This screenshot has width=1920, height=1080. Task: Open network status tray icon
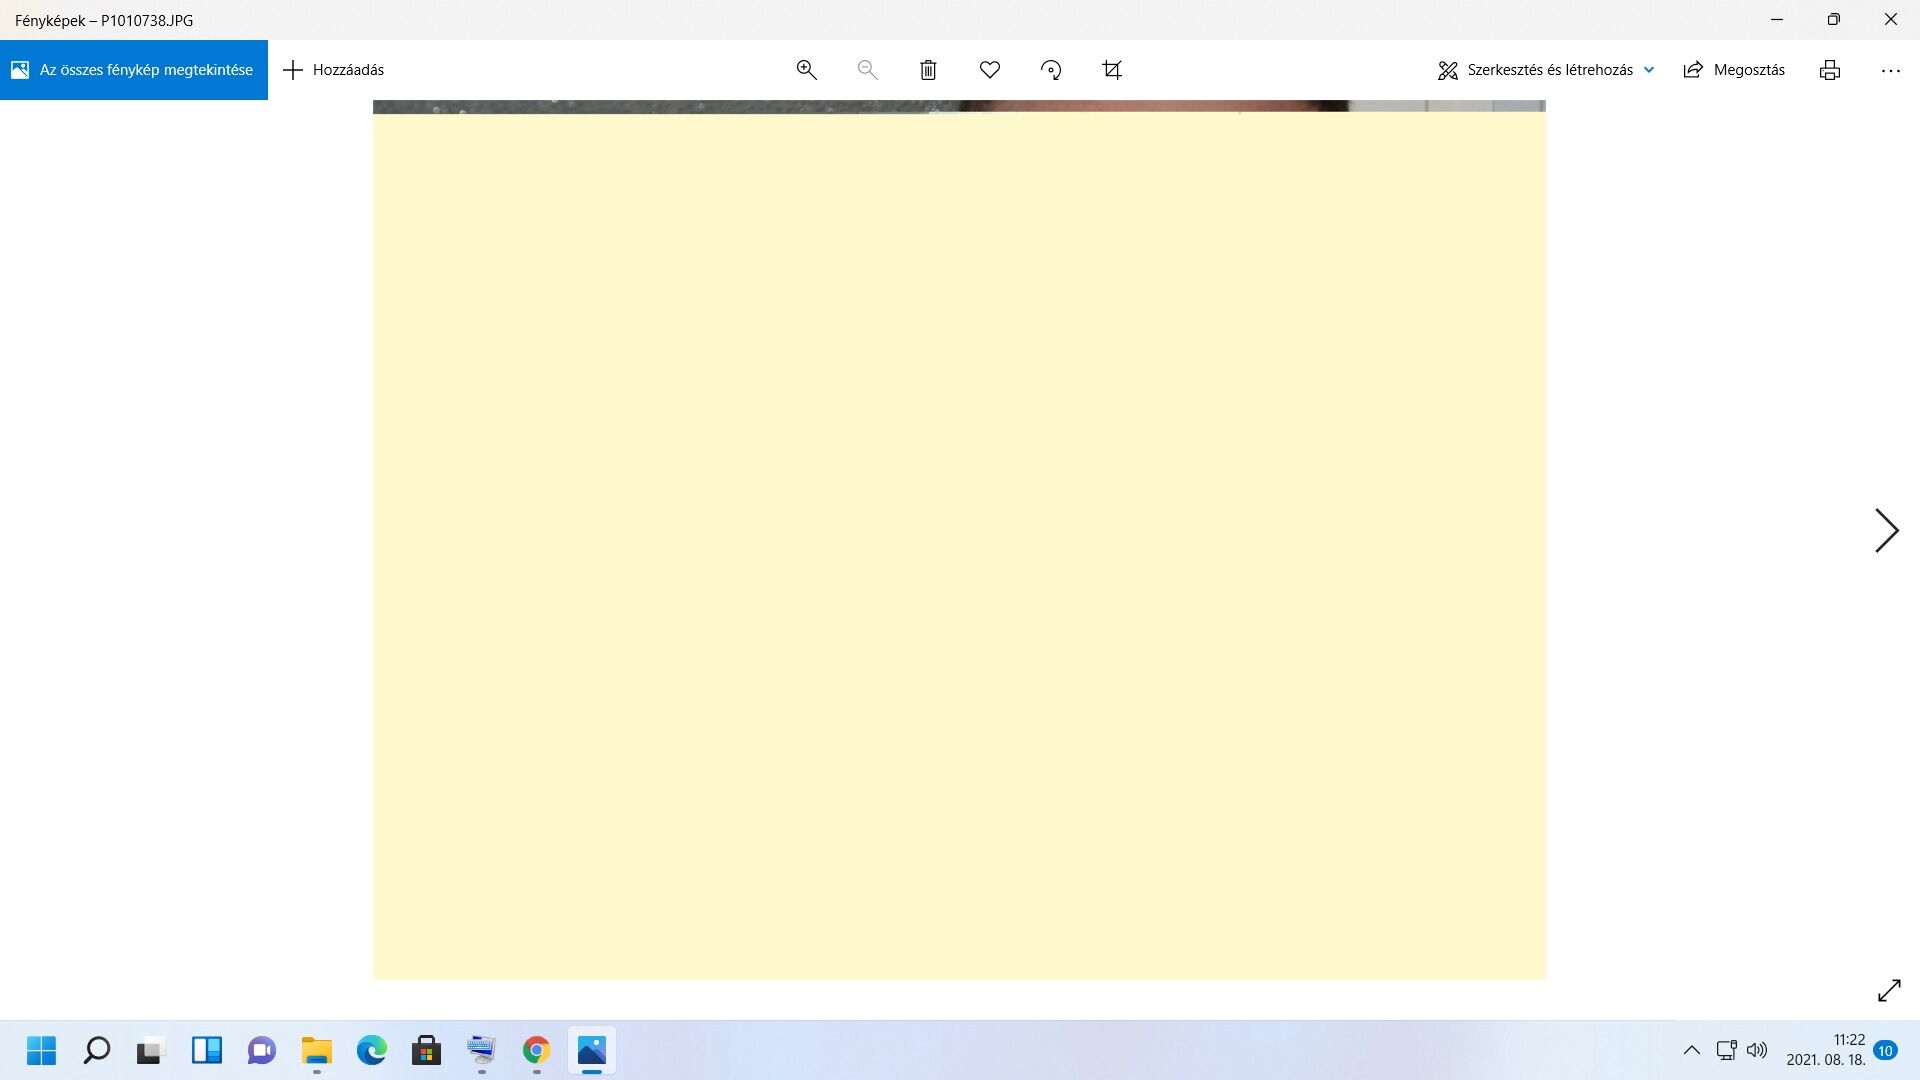[1727, 1050]
